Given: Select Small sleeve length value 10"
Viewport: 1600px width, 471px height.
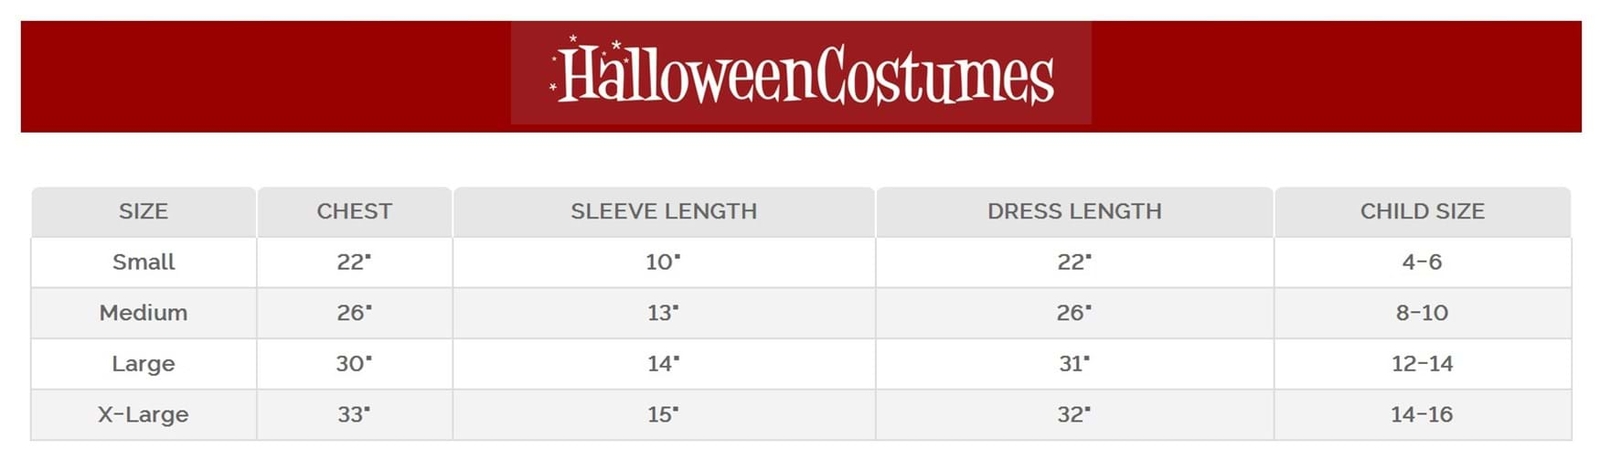Looking at the screenshot, I should coord(663,262).
